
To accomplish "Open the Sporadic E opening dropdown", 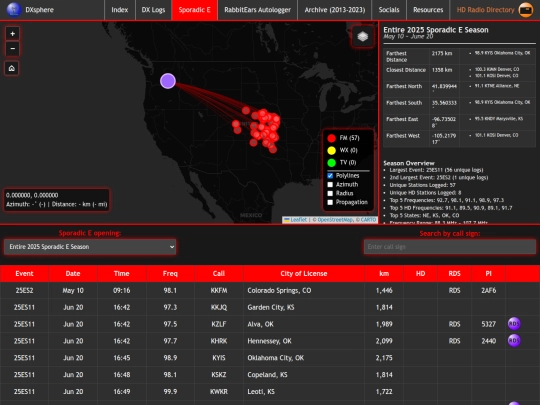I will pos(90,247).
